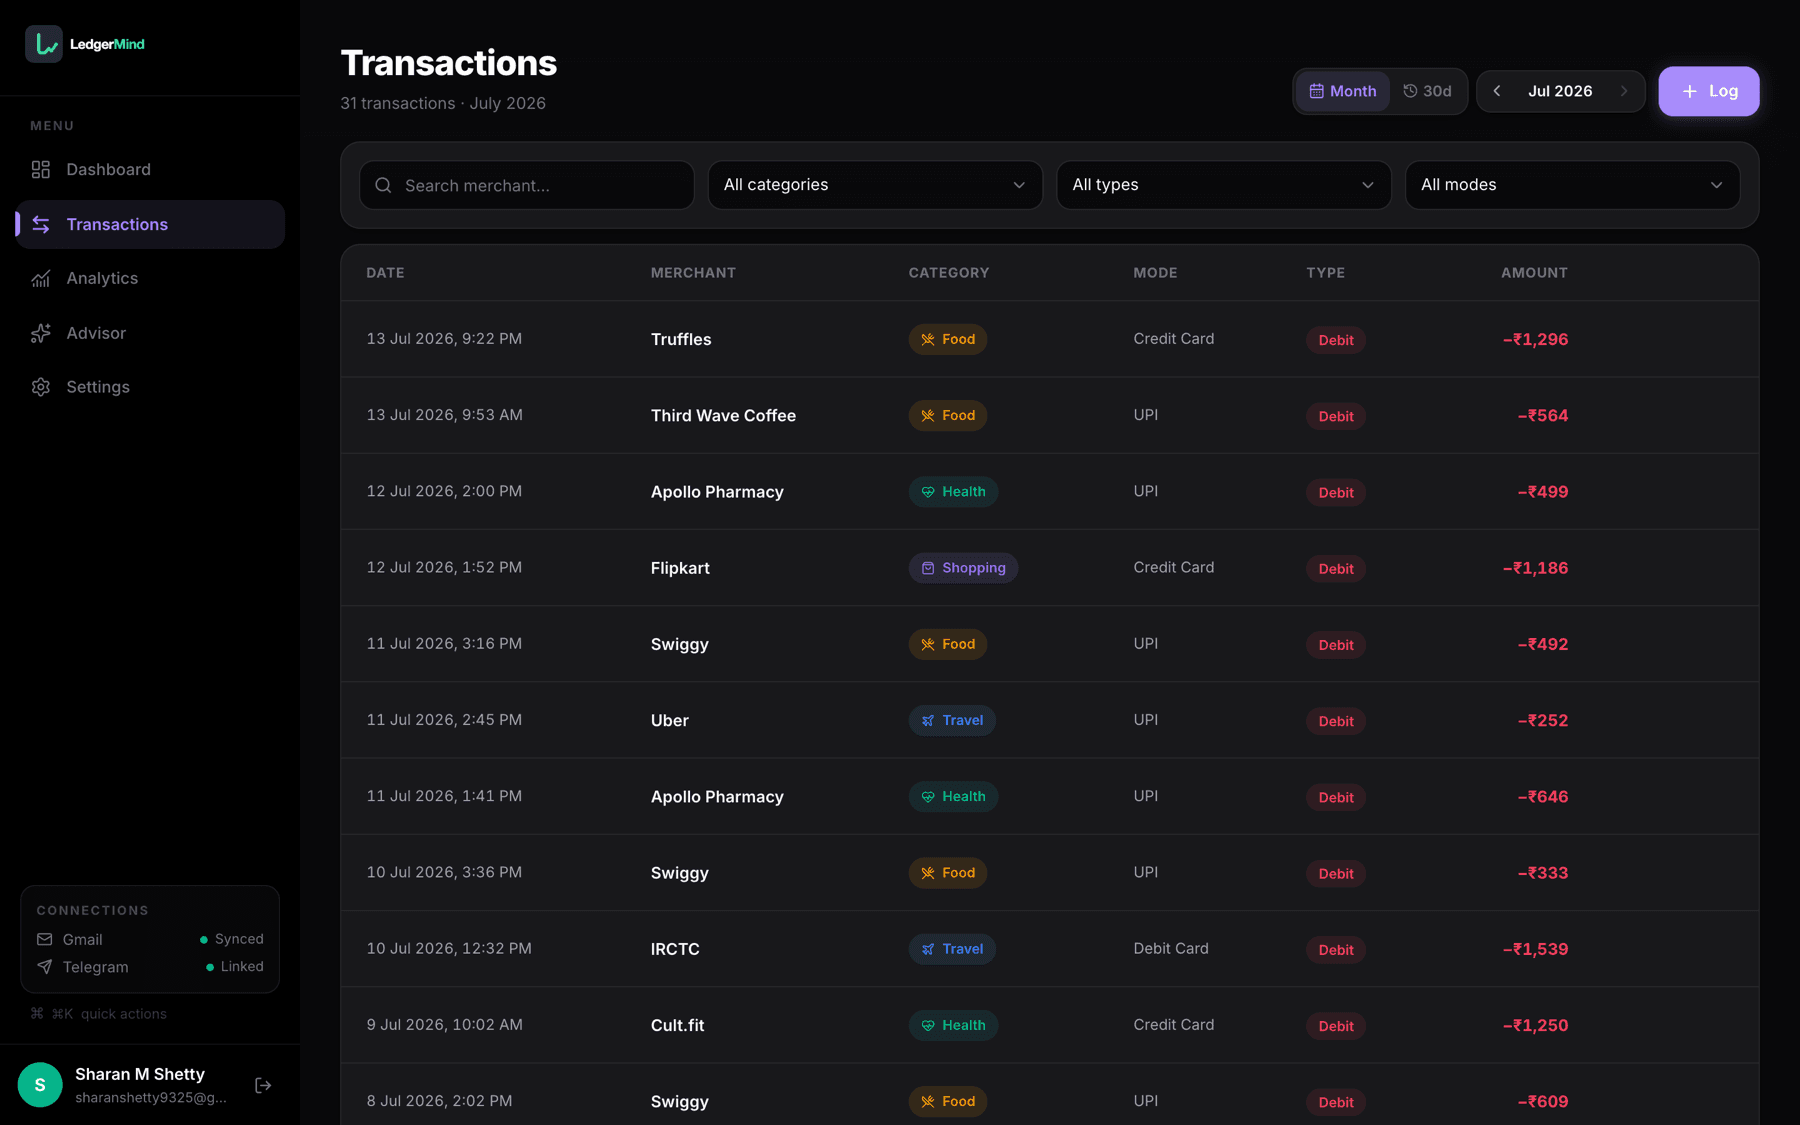The width and height of the screenshot is (1800, 1125).
Task: Click the Jul 2026 month label
Action: pyautogui.click(x=1560, y=91)
